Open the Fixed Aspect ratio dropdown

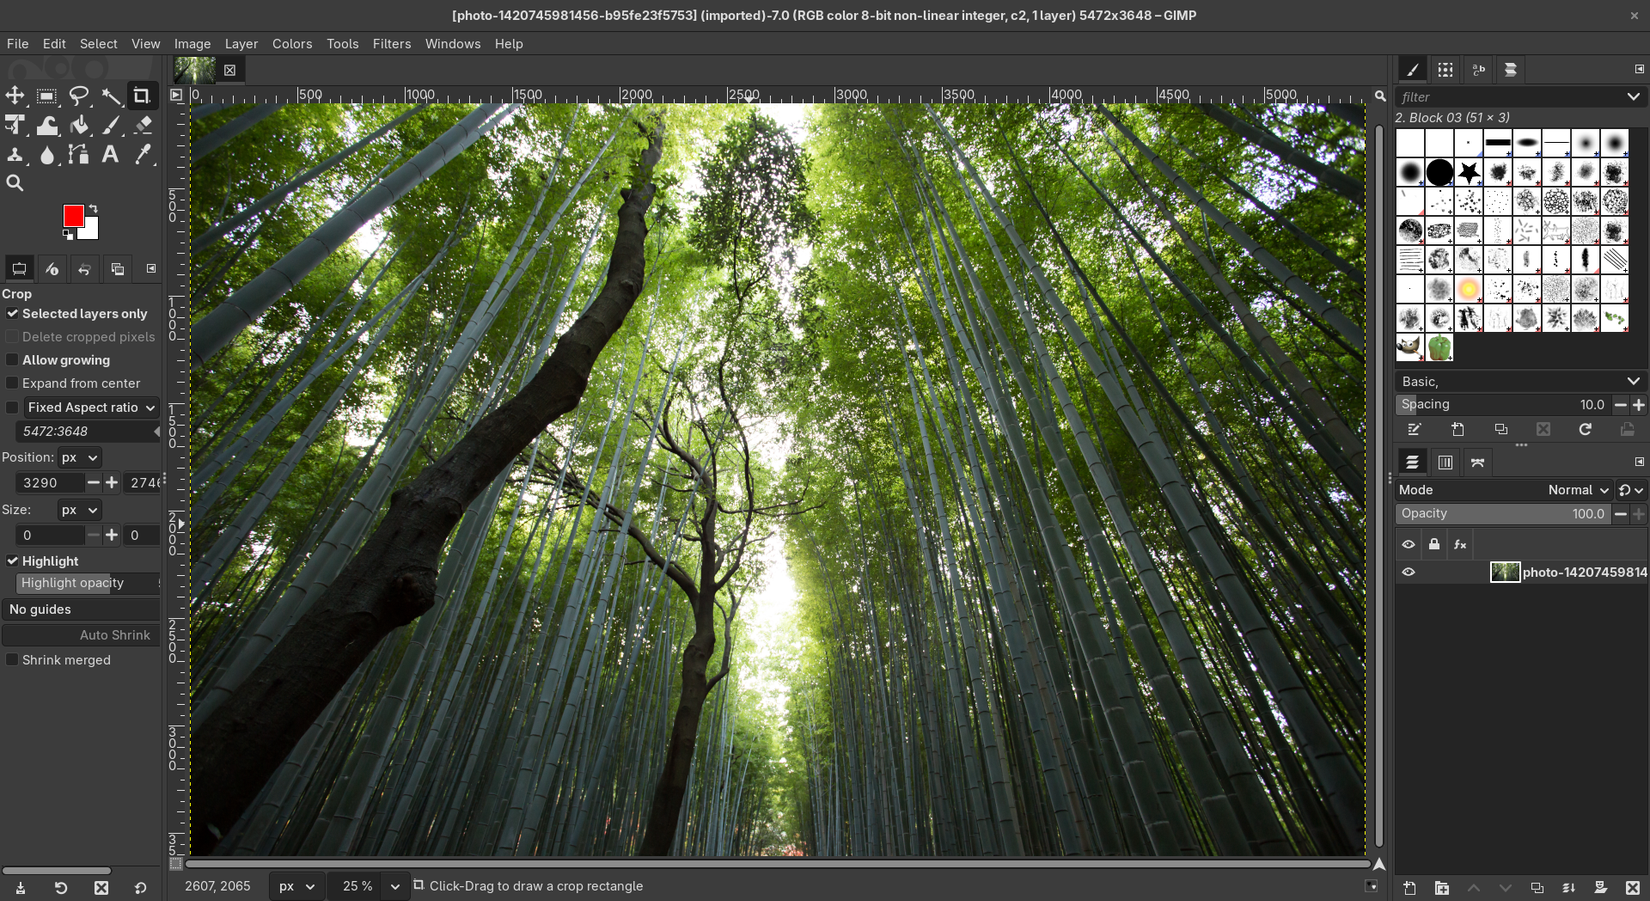90,407
